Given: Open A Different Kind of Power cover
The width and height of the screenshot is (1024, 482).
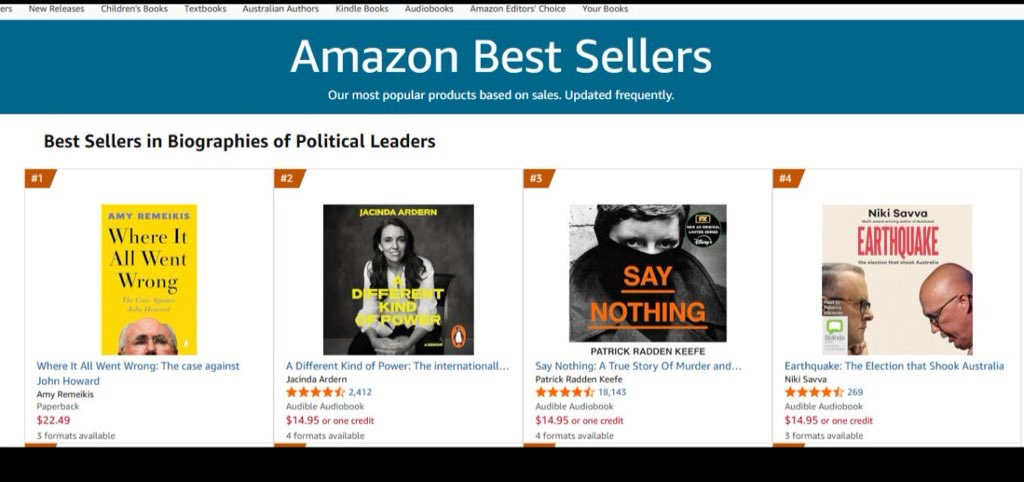Looking at the screenshot, I should 398,279.
